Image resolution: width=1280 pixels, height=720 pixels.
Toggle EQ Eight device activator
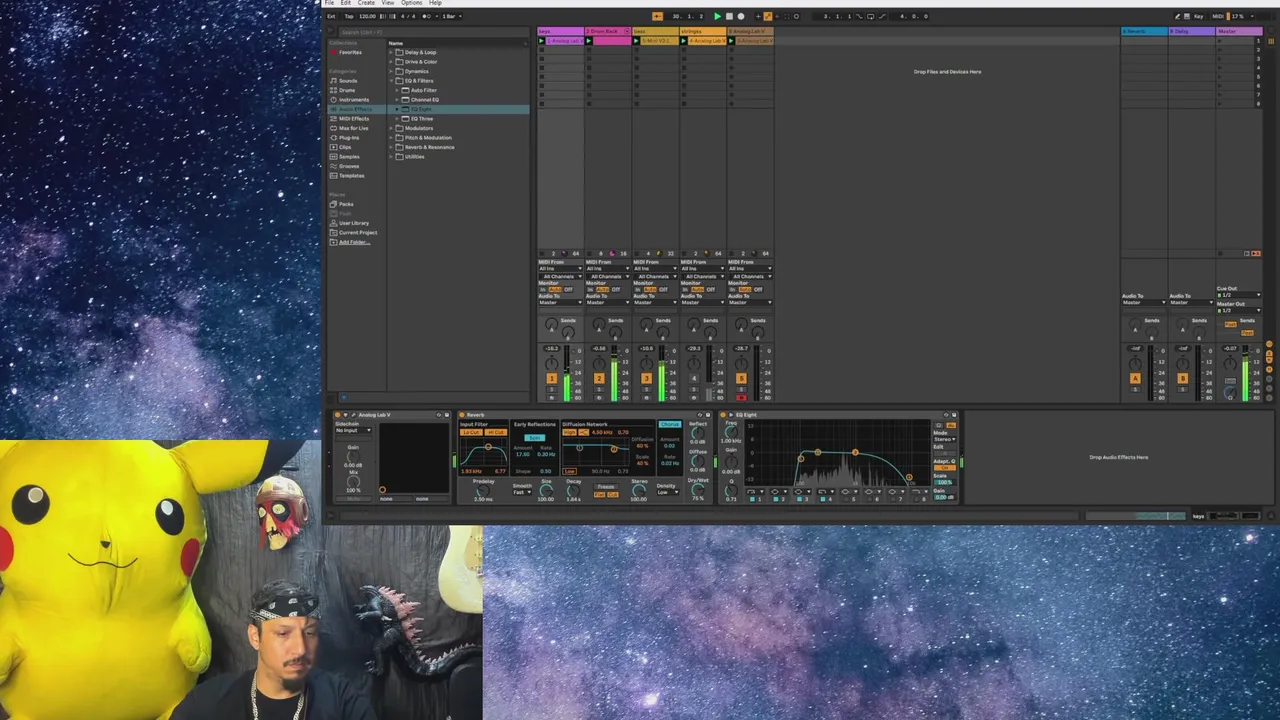723,415
